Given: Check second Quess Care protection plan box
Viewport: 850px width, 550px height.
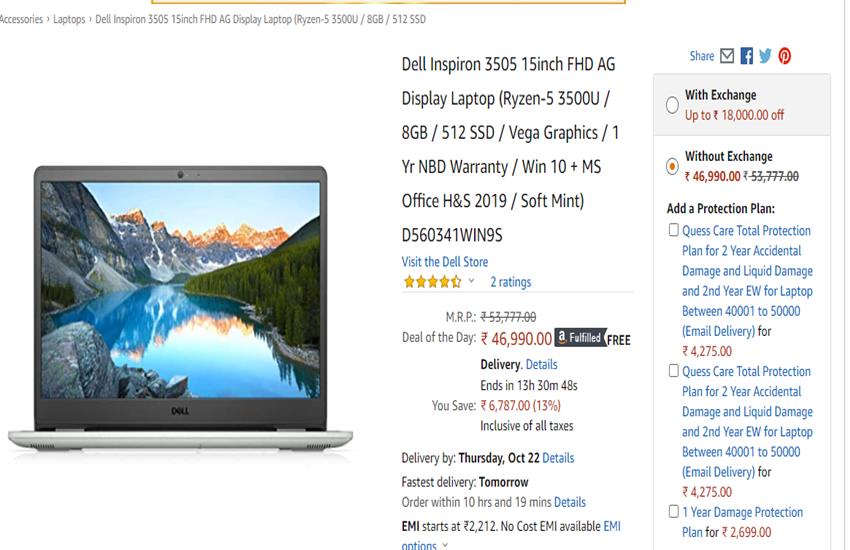Looking at the screenshot, I should coord(673,371).
